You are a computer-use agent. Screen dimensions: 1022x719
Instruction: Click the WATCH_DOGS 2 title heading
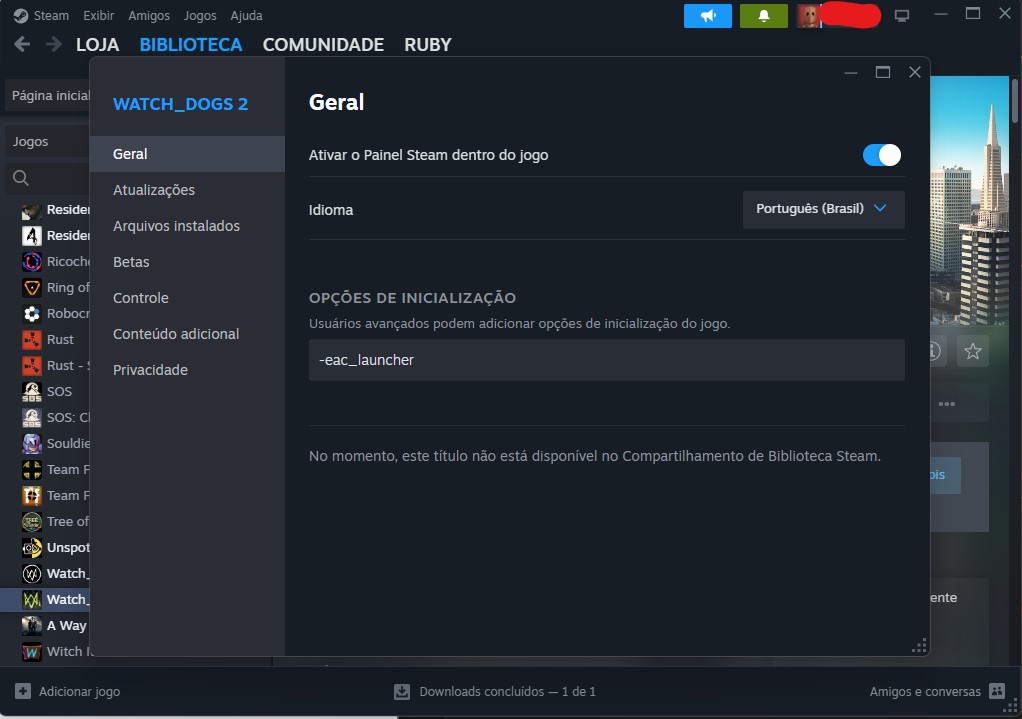pyautogui.click(x=181, y=104)
